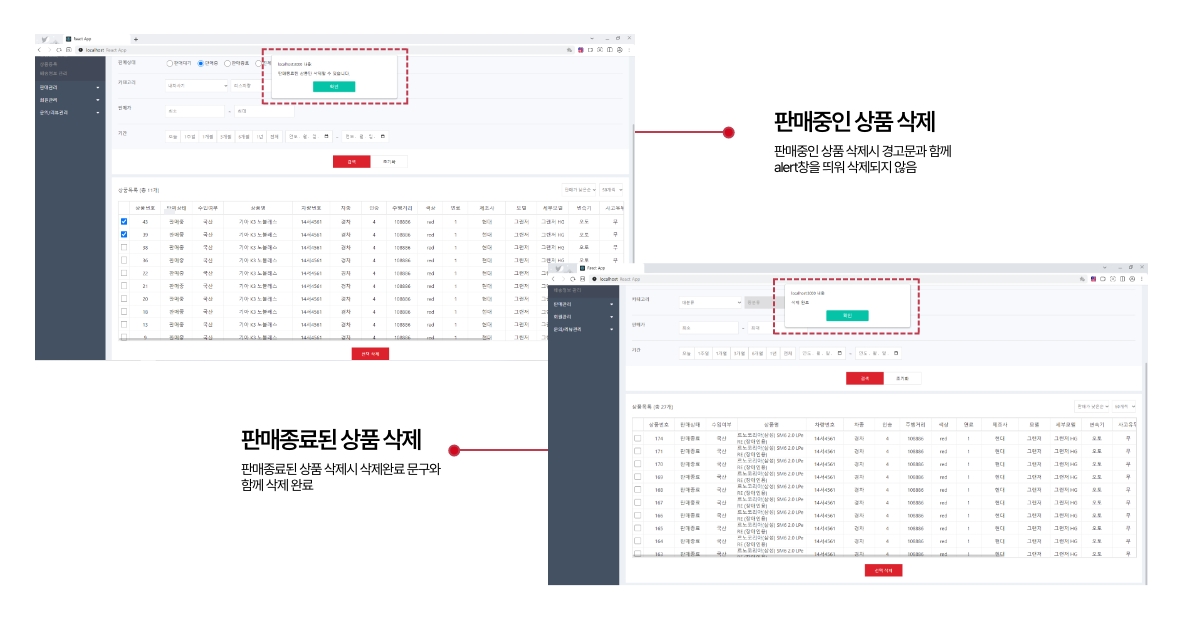1186x641 pixels.
Task: Uncheck checkbox for product row 43
Action: point(124,222)
